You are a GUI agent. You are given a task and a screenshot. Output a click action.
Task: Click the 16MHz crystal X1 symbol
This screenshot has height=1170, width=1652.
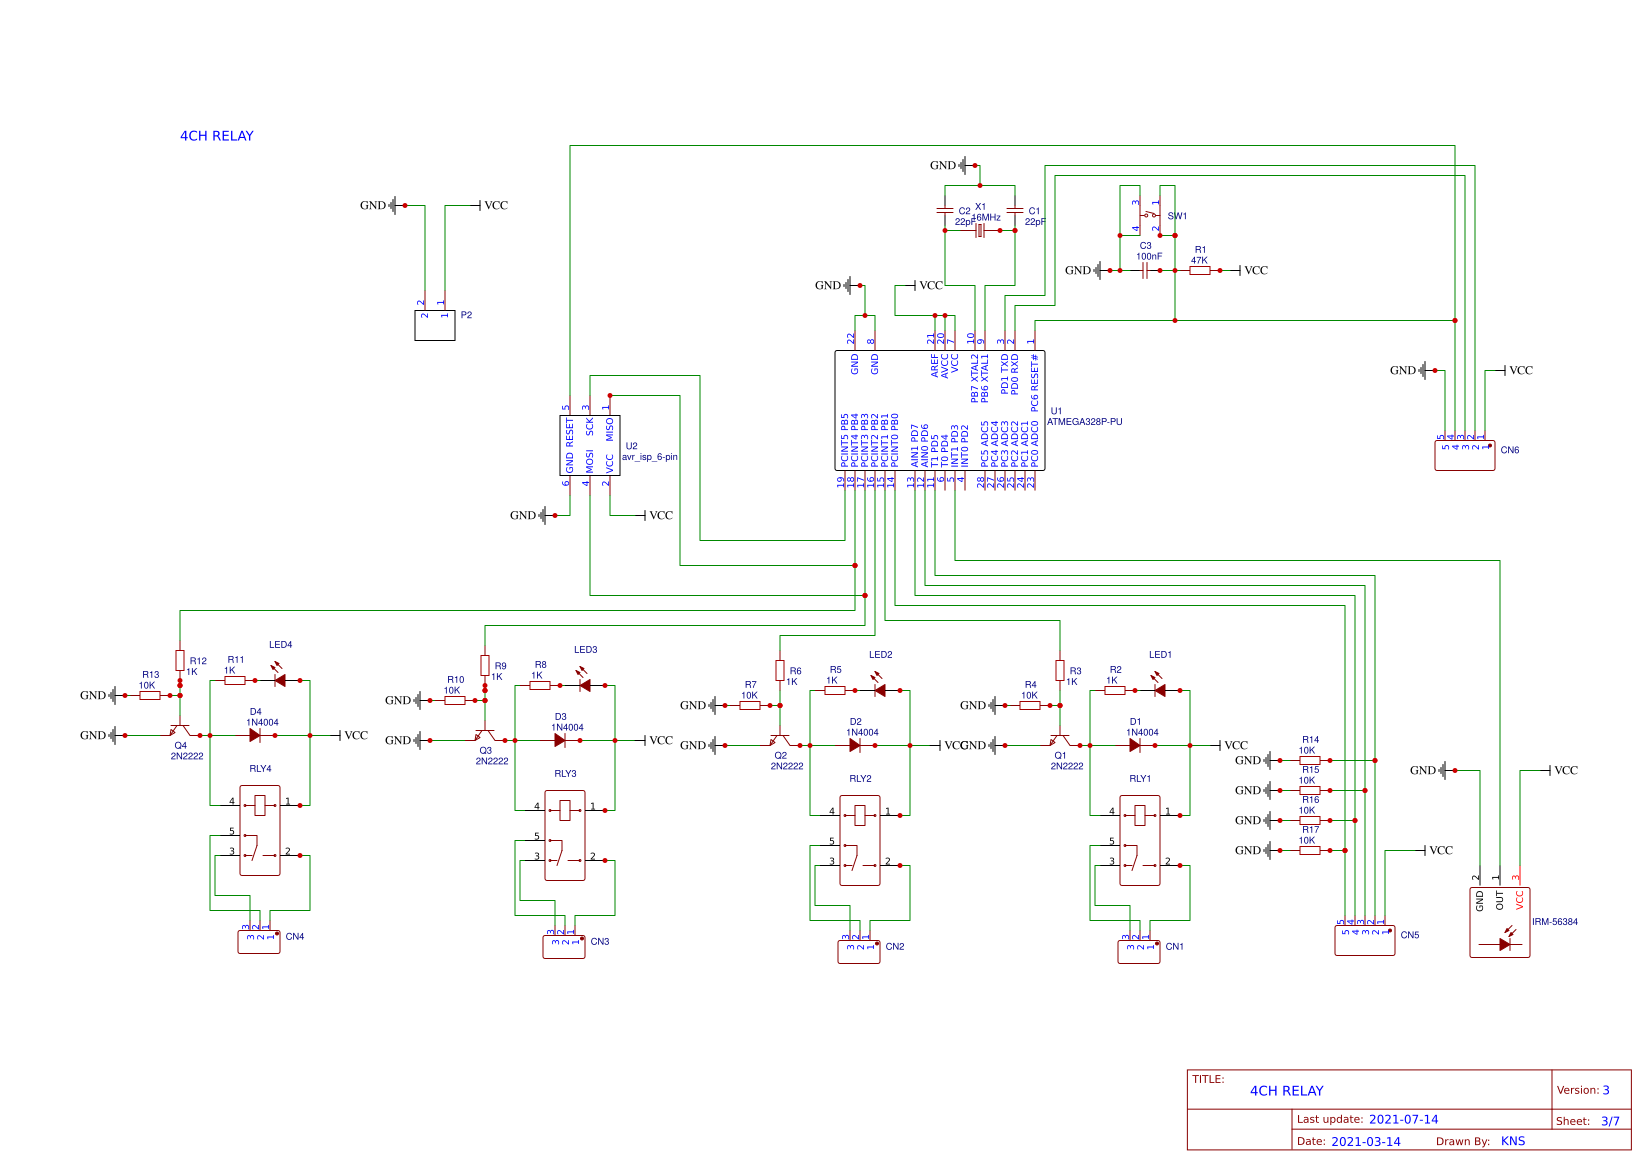[x=980, y=231]
